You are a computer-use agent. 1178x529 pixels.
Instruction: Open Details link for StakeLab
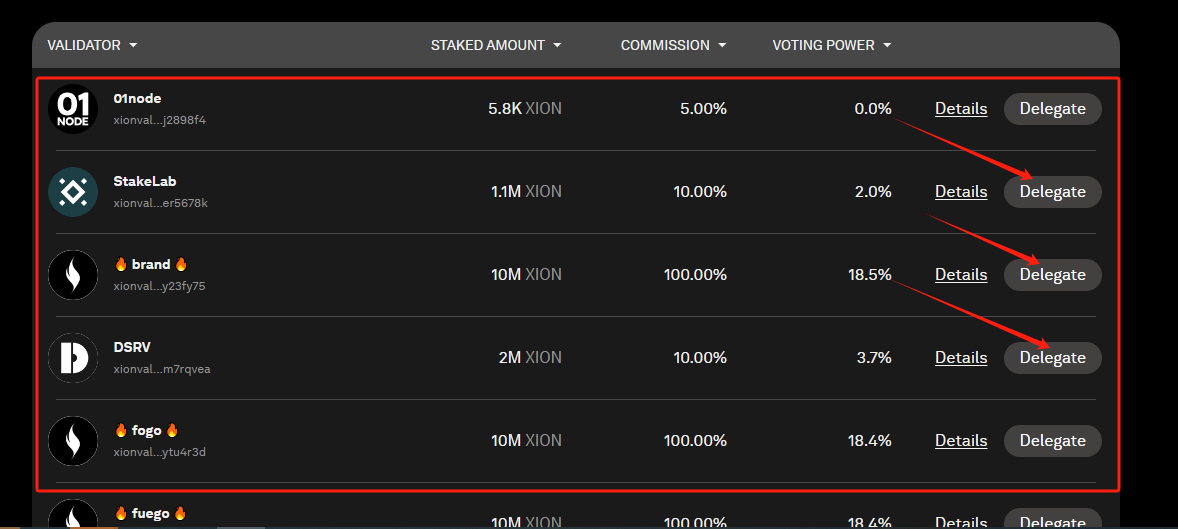(961, 192)
